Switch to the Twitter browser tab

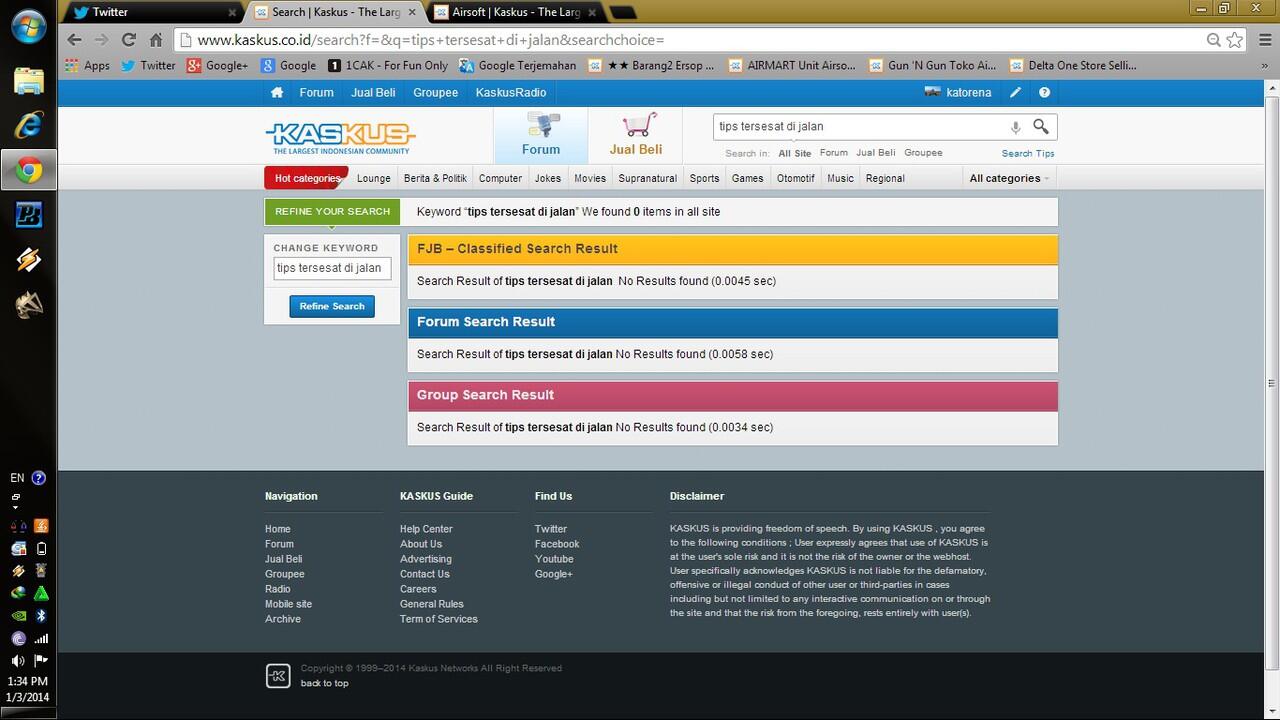click(x=150, y=12)
